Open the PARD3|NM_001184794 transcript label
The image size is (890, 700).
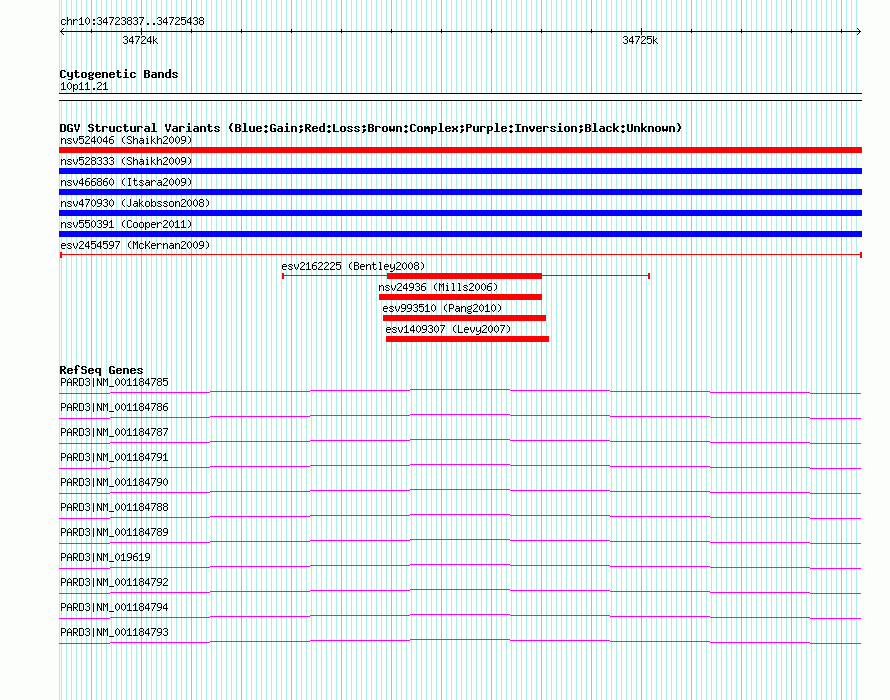click(x=114, y=607)
